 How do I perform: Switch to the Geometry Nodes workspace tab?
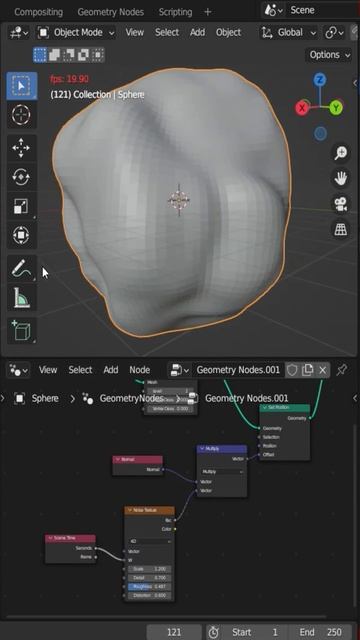point(111,12)
